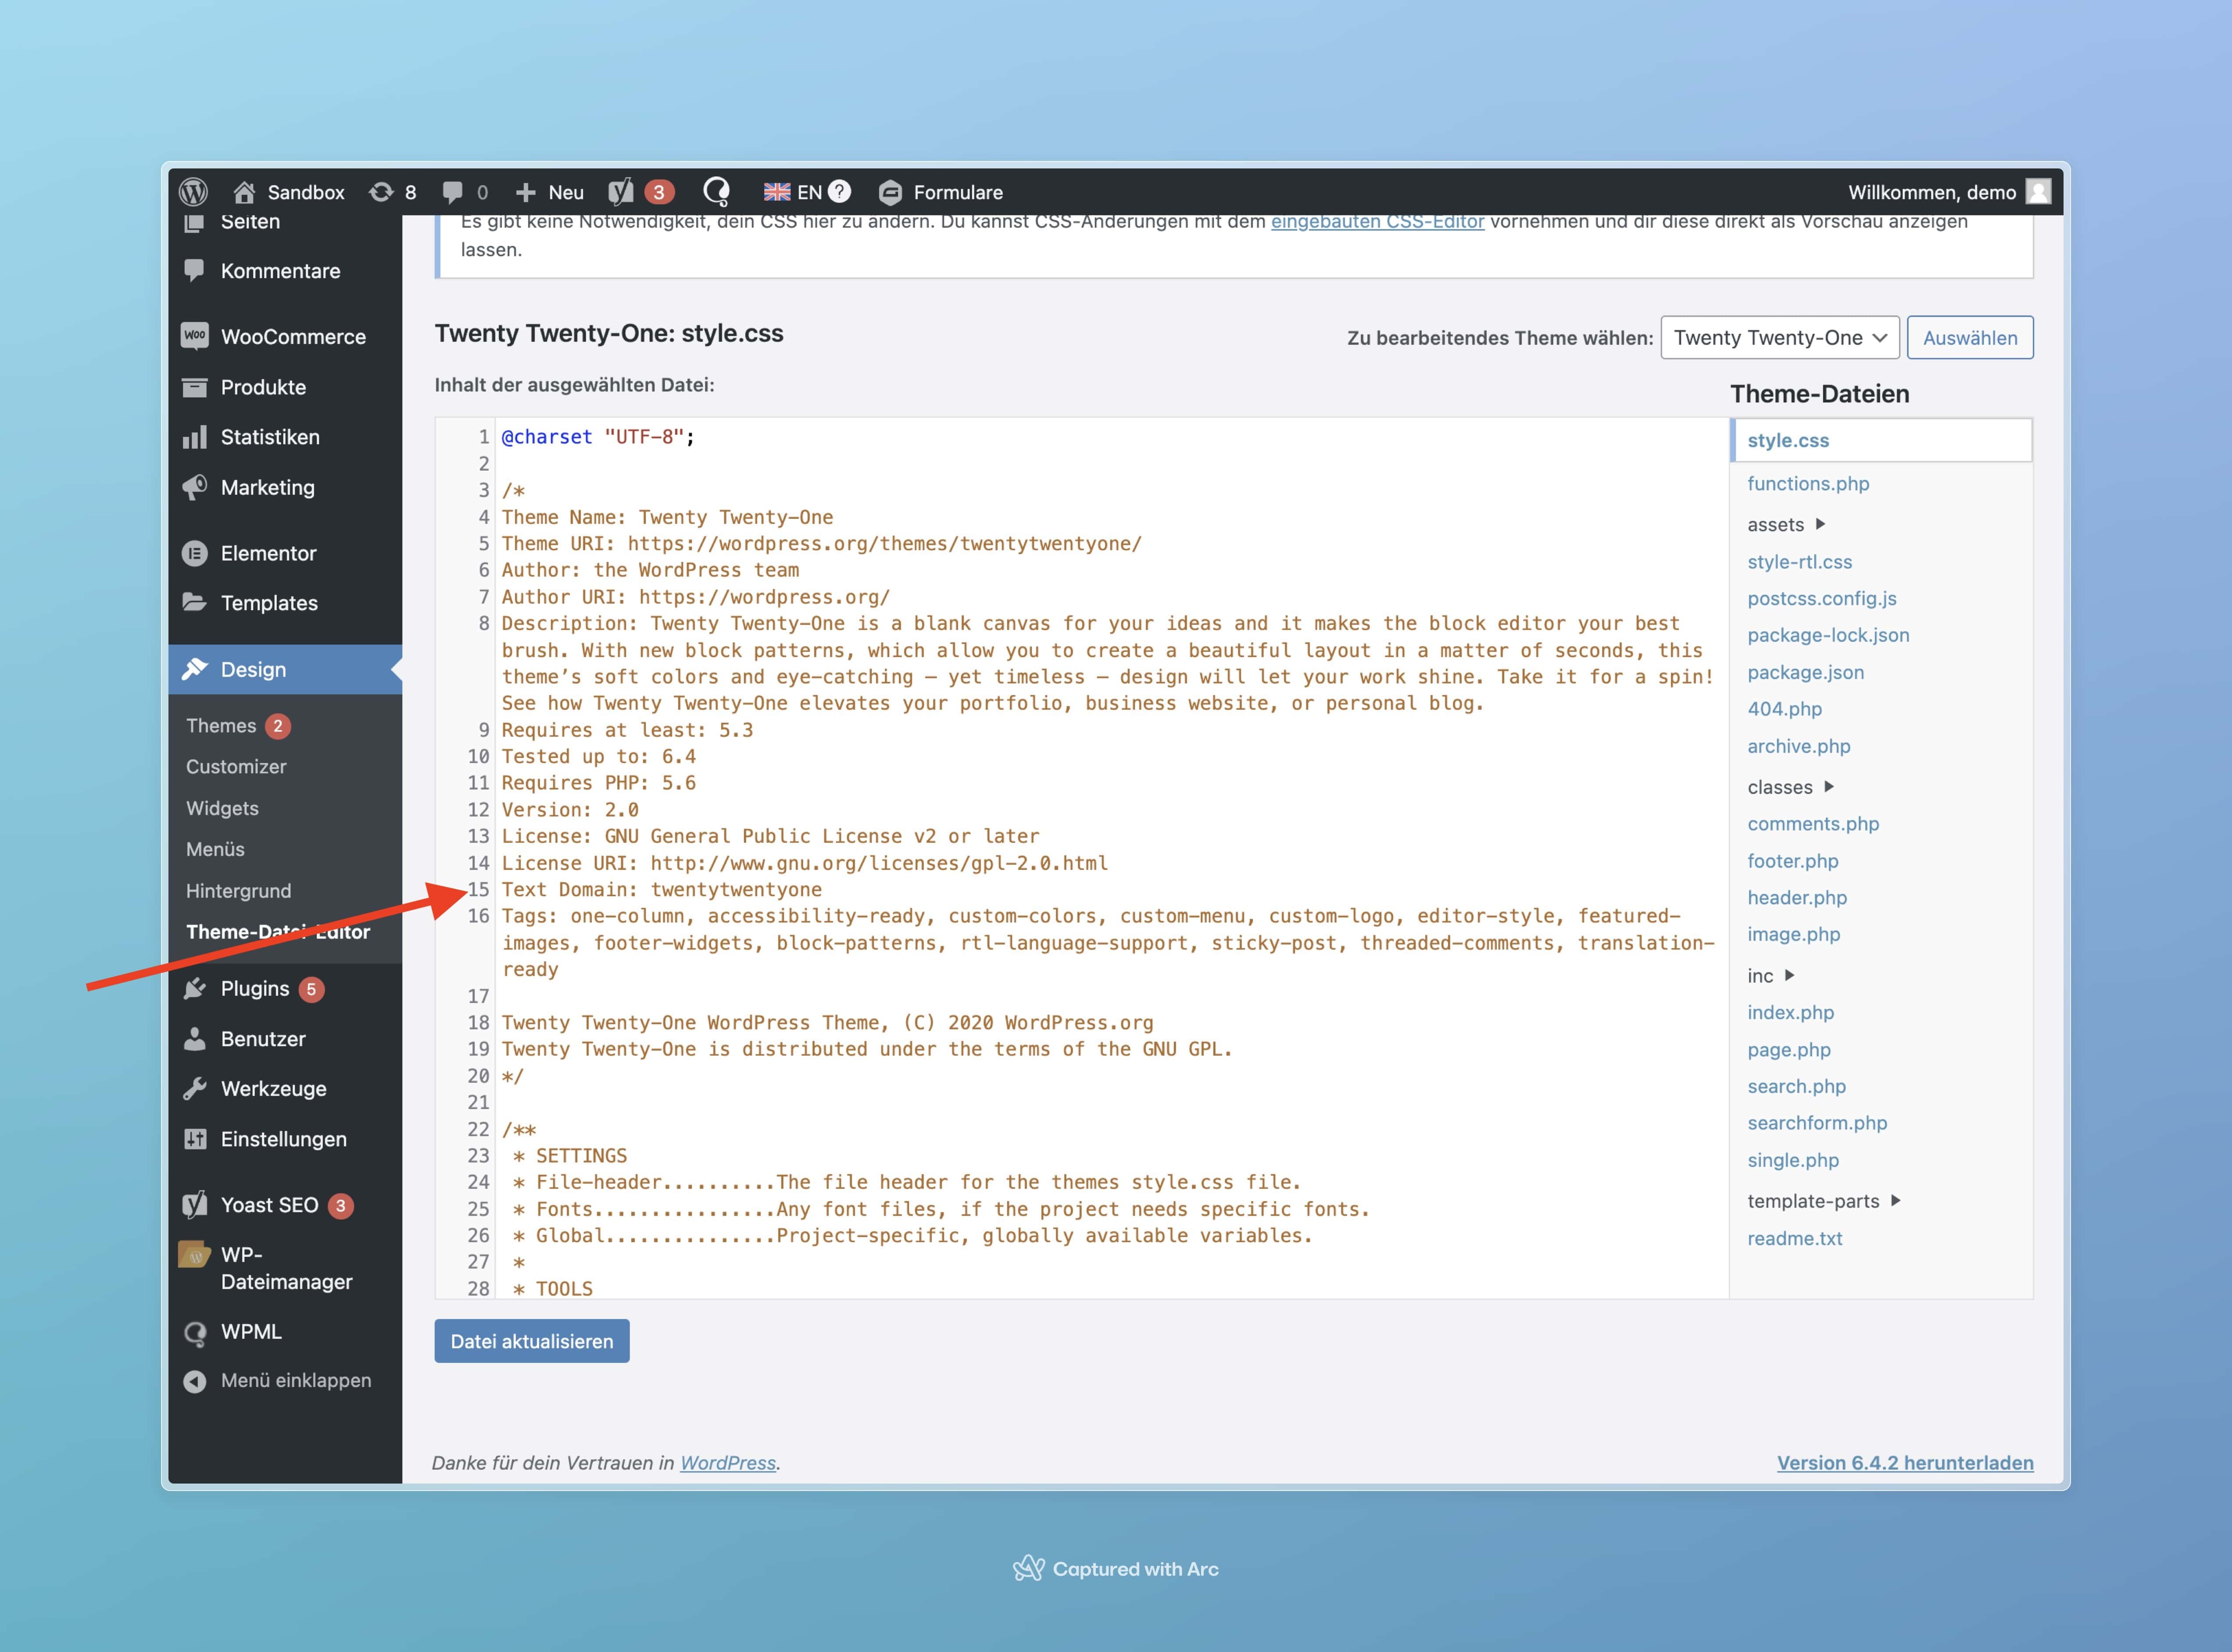The width and height of the screenshot is (2232, 1652).
Task: Click the question mark help icon
Action: coord(840,191)
